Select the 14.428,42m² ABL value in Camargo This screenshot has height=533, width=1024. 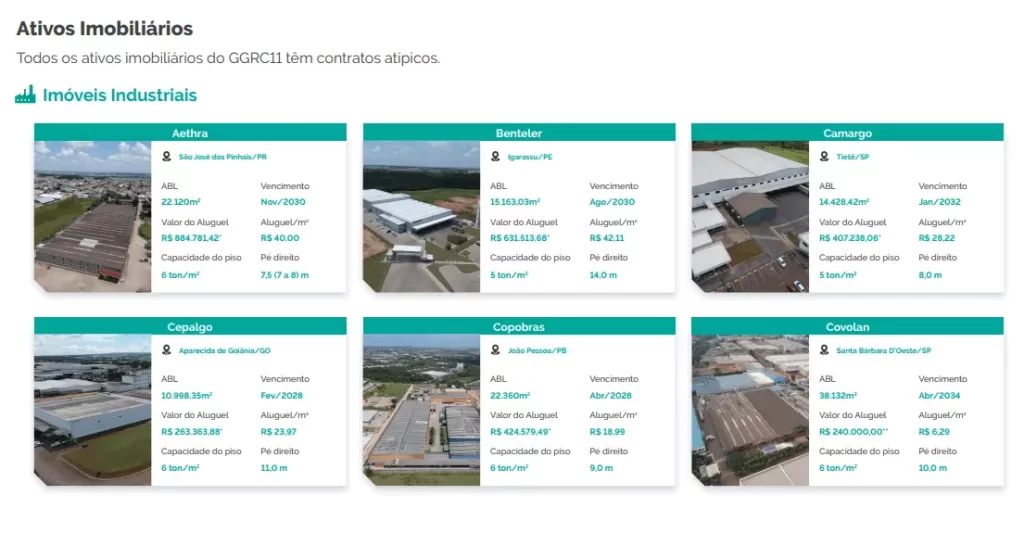844,202
